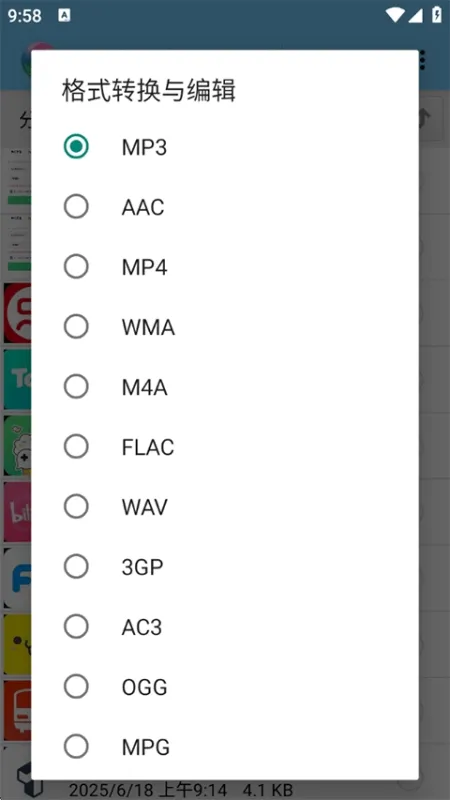Tap the Wi-Fi status bar icon
The image size is (450, 800).
pos(394,15)
